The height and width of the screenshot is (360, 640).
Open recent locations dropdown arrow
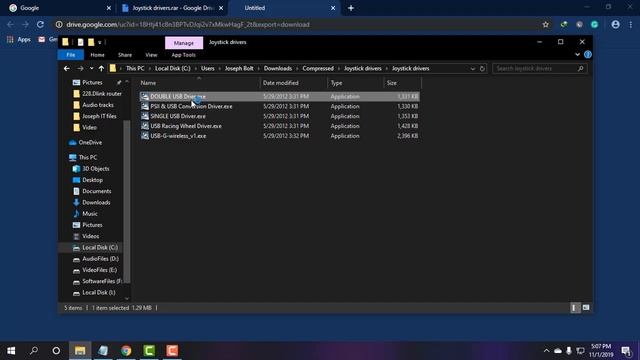click(91, 69)
